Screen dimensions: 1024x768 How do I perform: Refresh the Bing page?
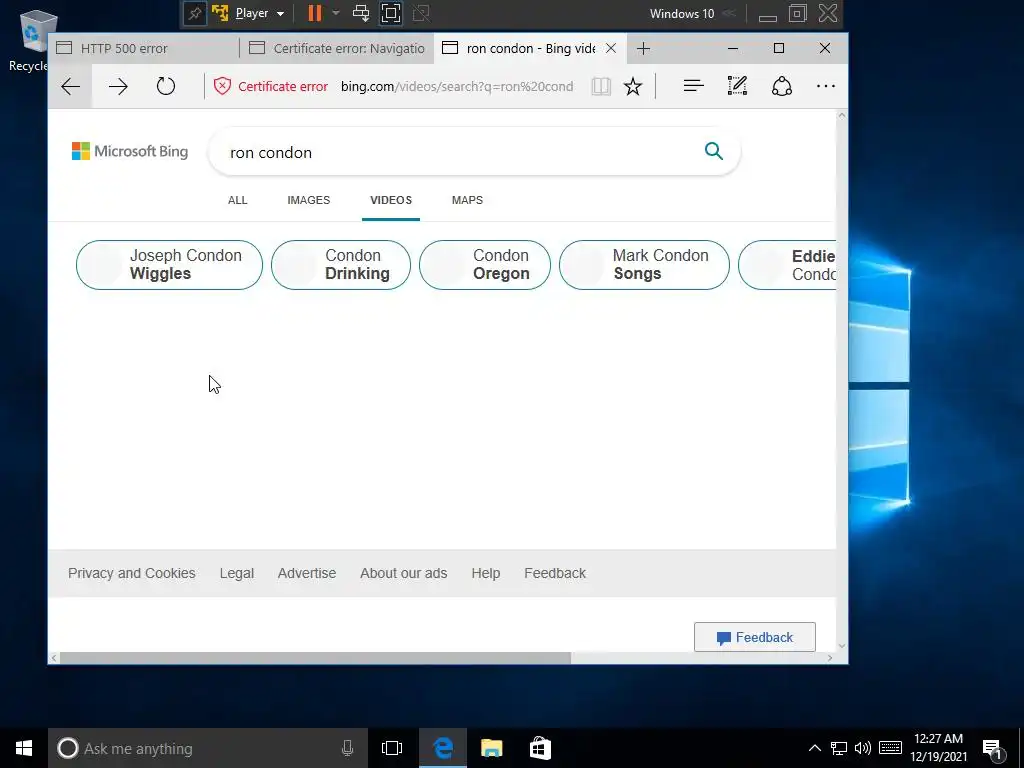166,86
